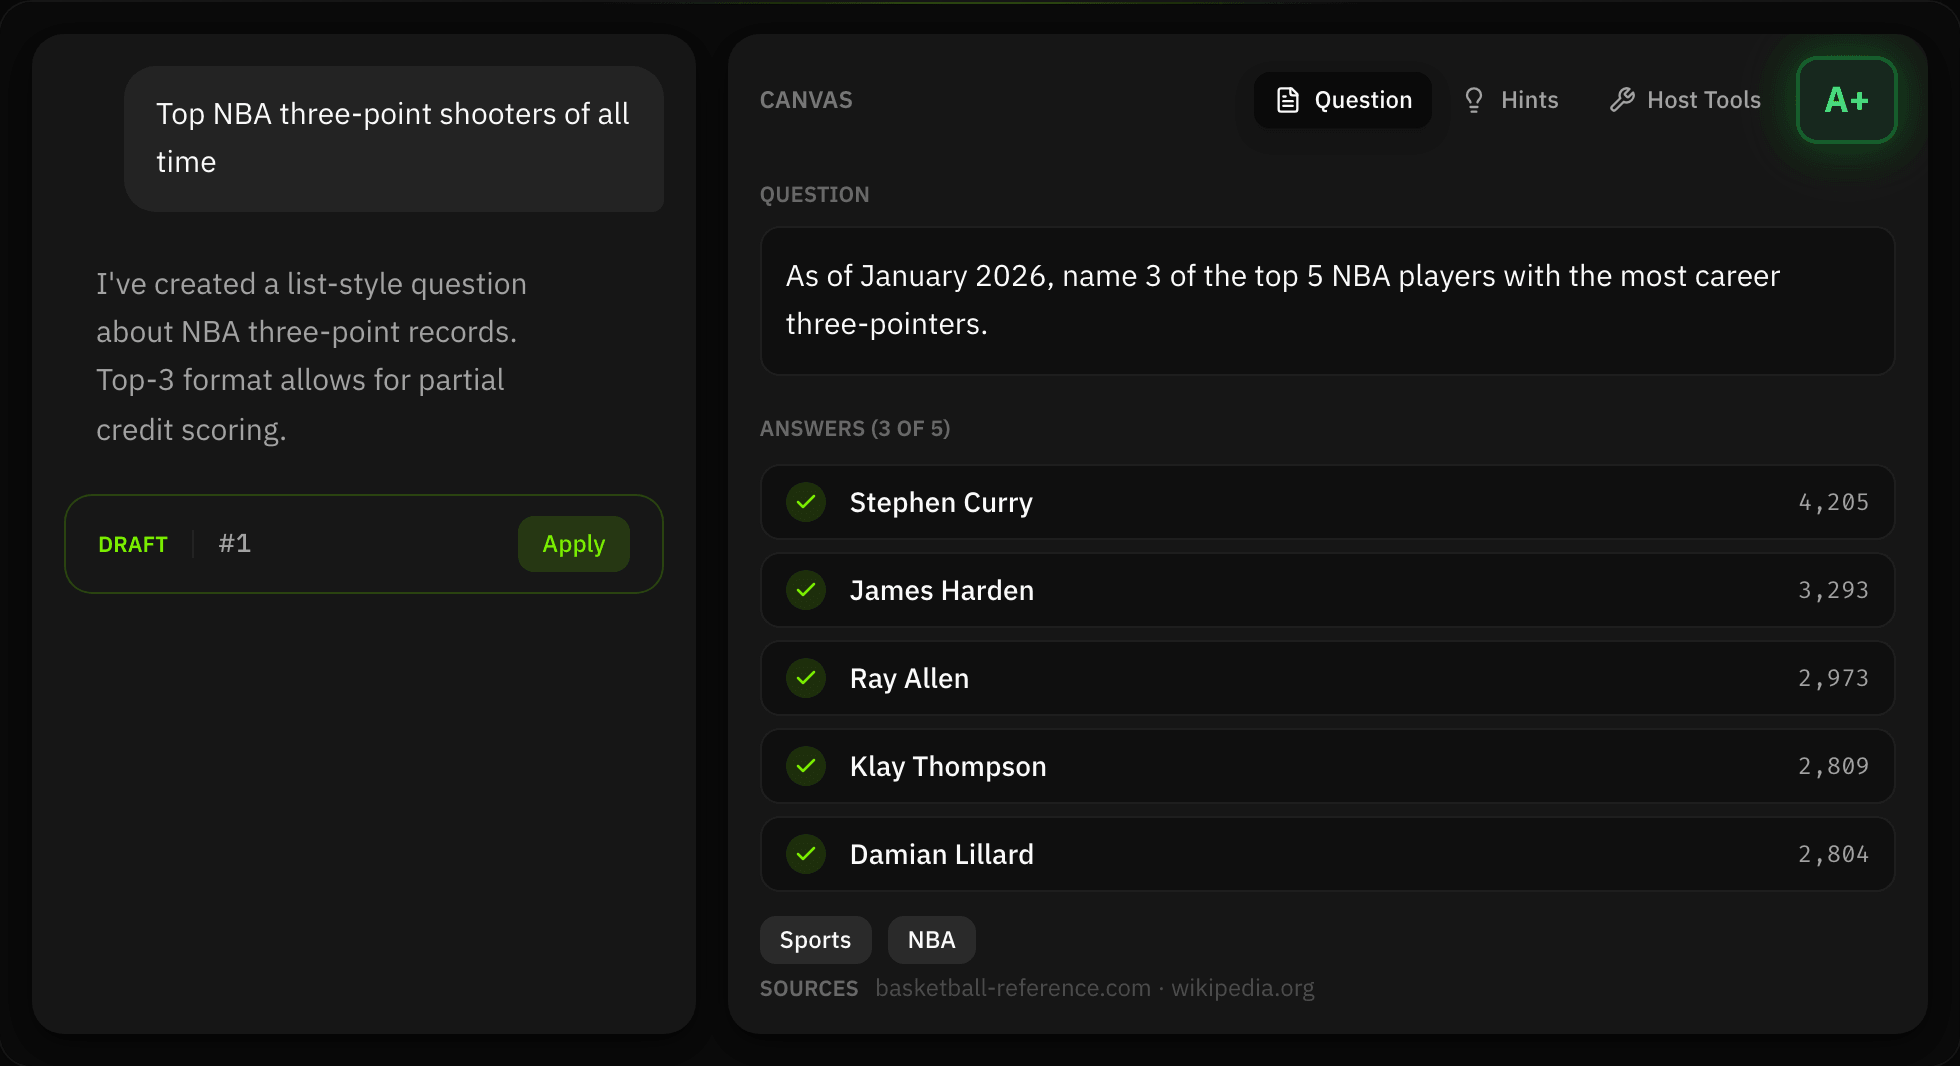Toggle the checkmark for Ray Allen
1960x1066 pixels.
806,678
